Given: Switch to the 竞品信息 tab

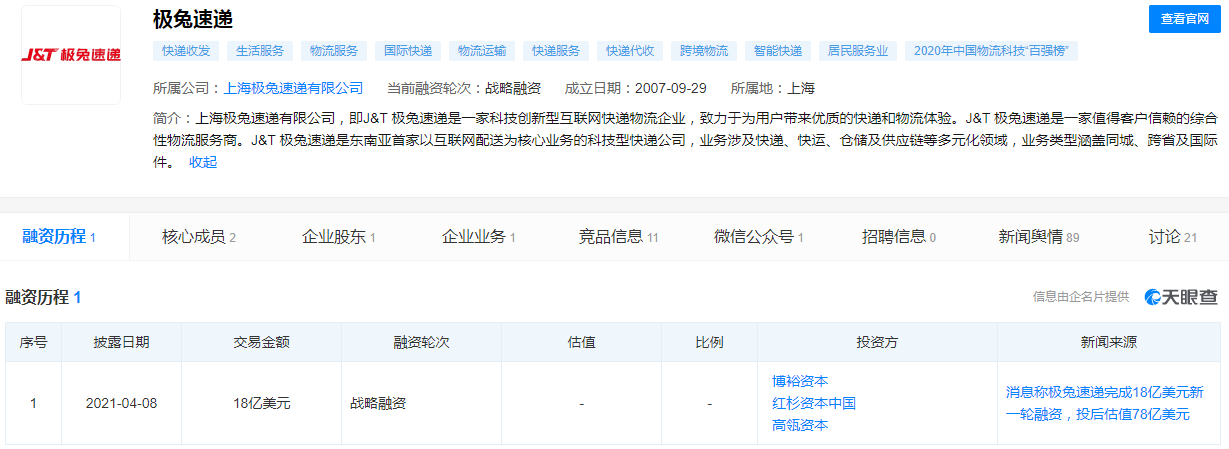Looking at the screenshot, I should 619,237.
